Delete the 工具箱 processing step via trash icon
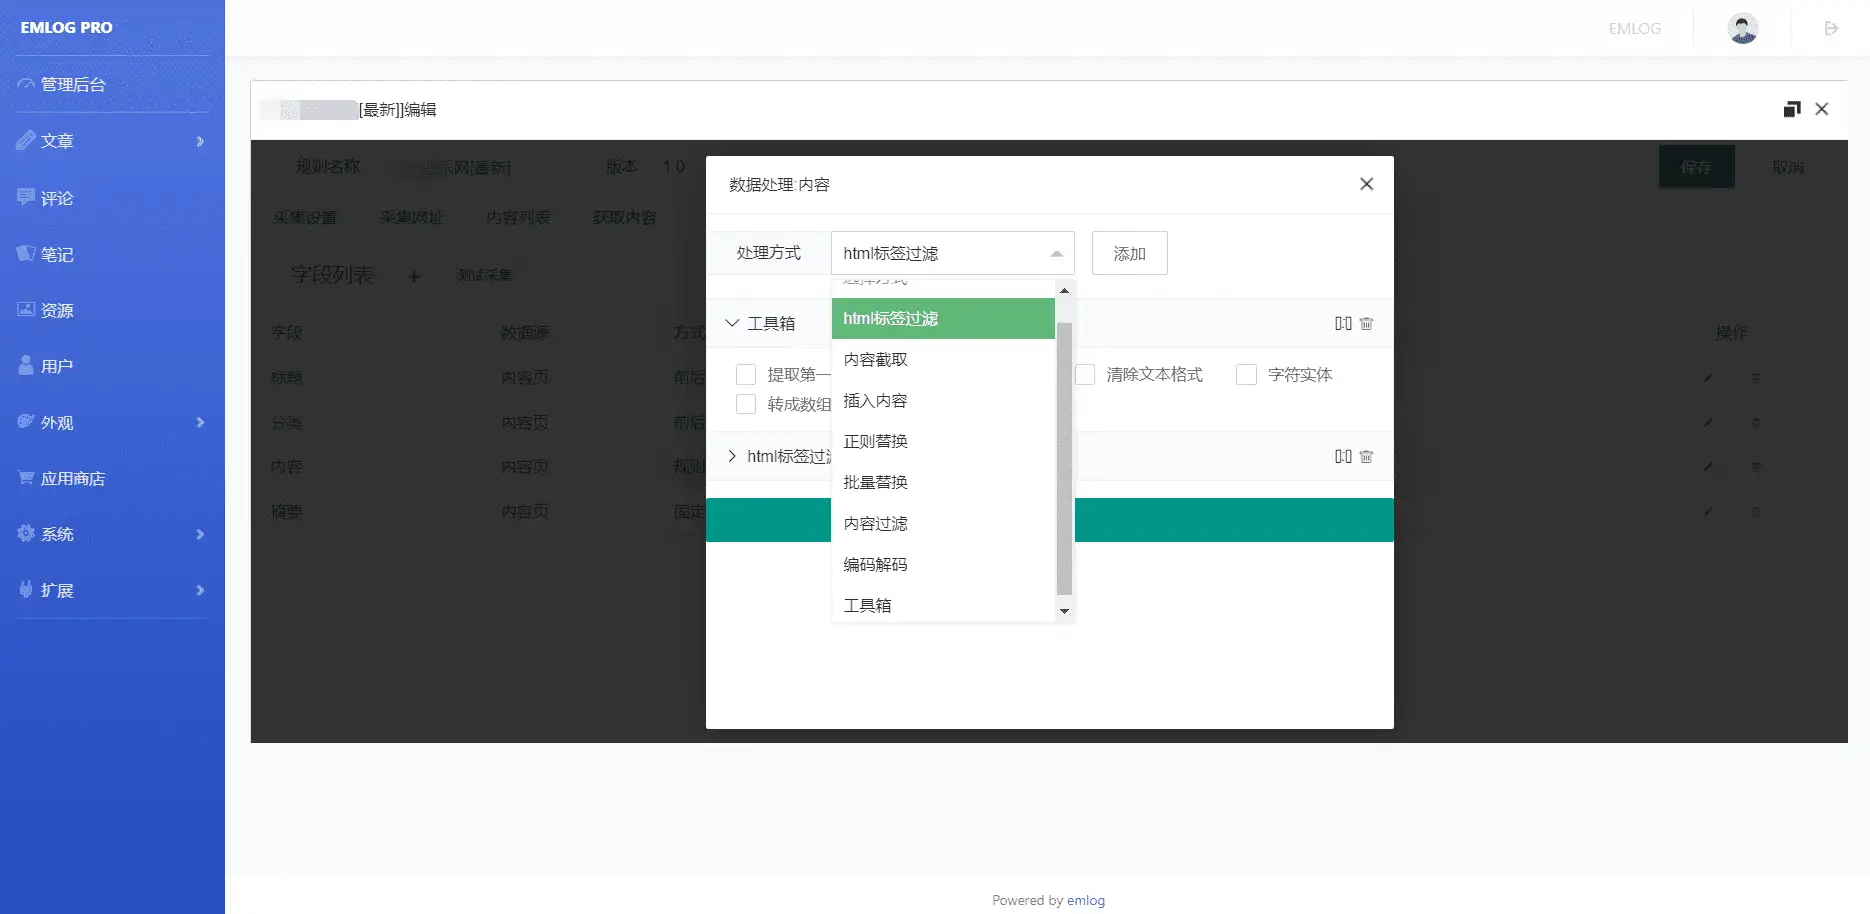 [x=1366, y=323]
